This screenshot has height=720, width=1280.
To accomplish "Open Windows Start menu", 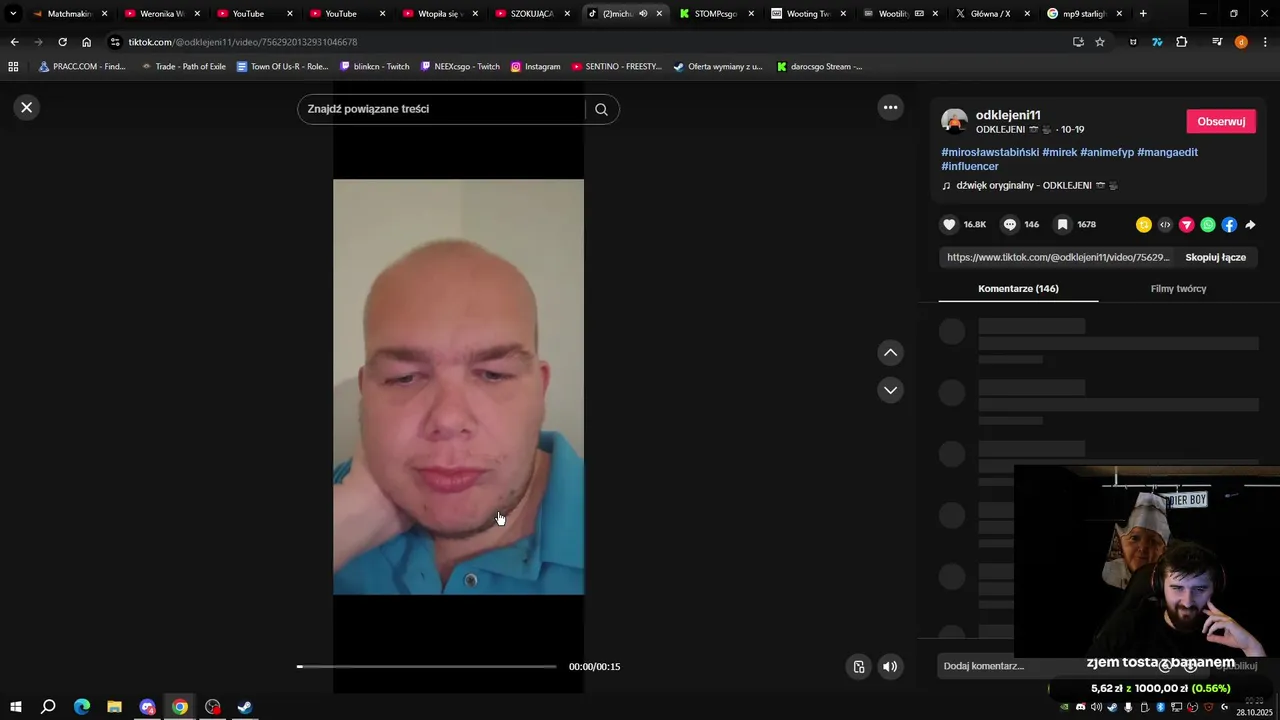I will pyautogui.click(x=15, y=707).
